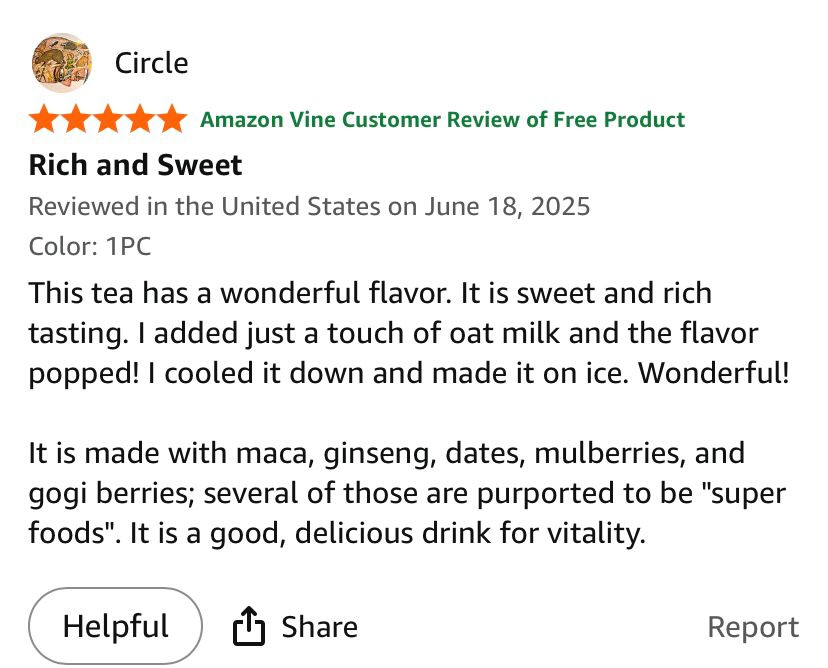
Task: Click the second orange rating star
Action: [x=76, y=120]
